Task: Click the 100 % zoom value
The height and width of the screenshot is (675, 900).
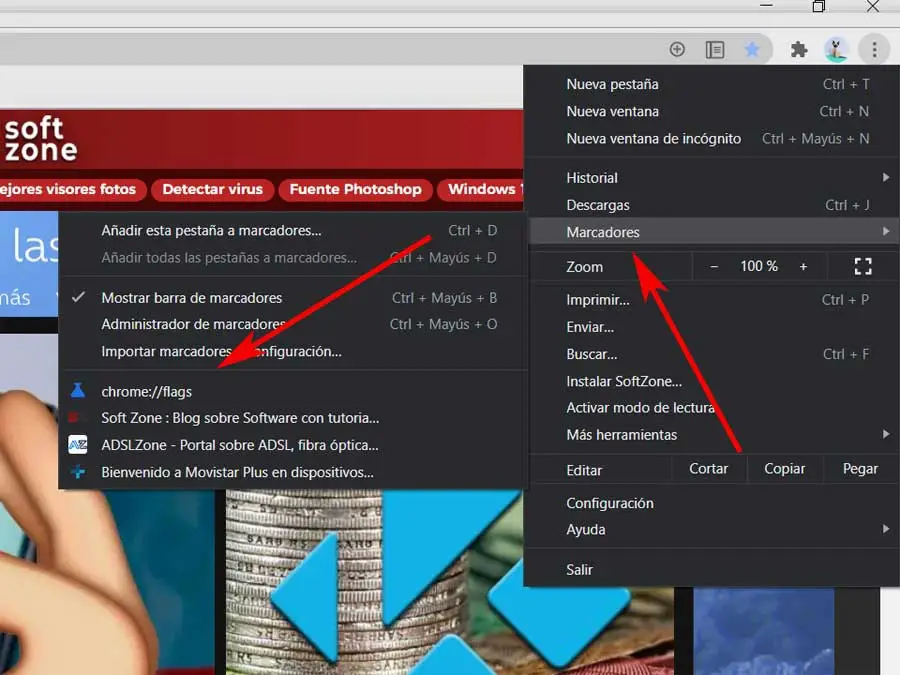Action: 759,266
